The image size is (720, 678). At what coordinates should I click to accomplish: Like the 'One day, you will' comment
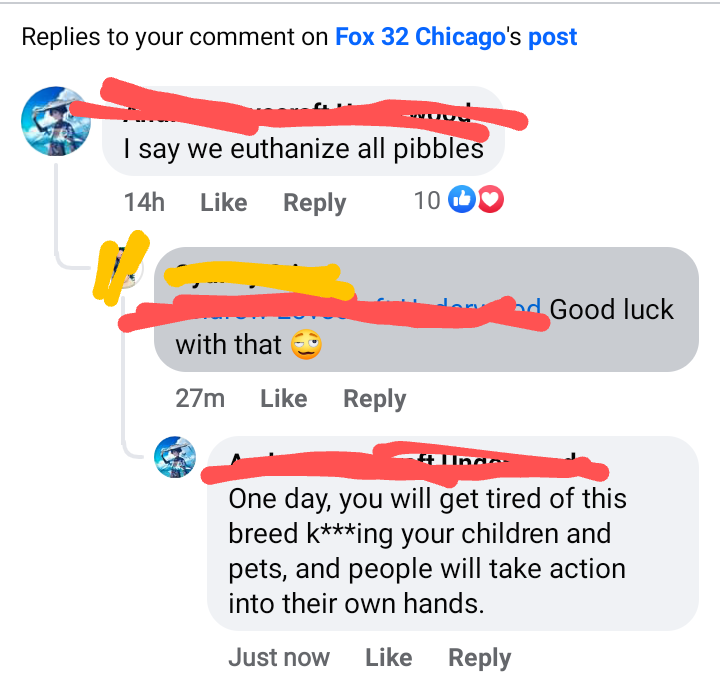pos(388,657)
